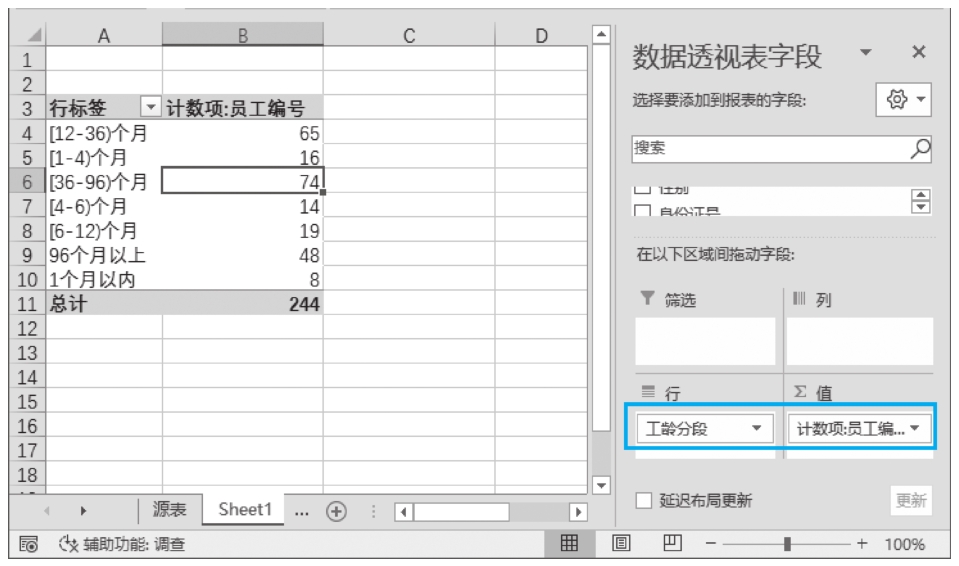The image size is (959, 566).
Task: Click the 筛选 filter area box
Action: pos(705,341)
